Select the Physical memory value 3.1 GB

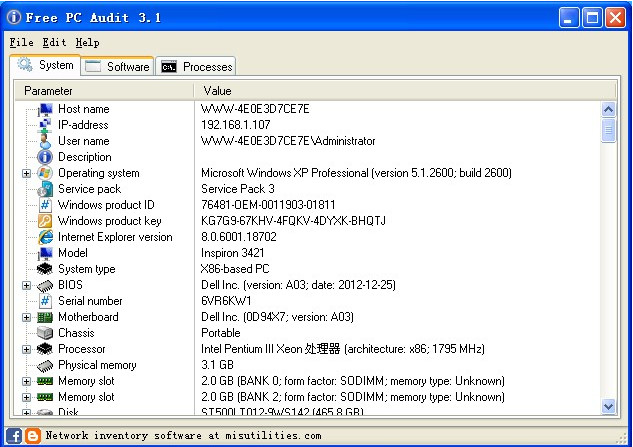(217, 365)
